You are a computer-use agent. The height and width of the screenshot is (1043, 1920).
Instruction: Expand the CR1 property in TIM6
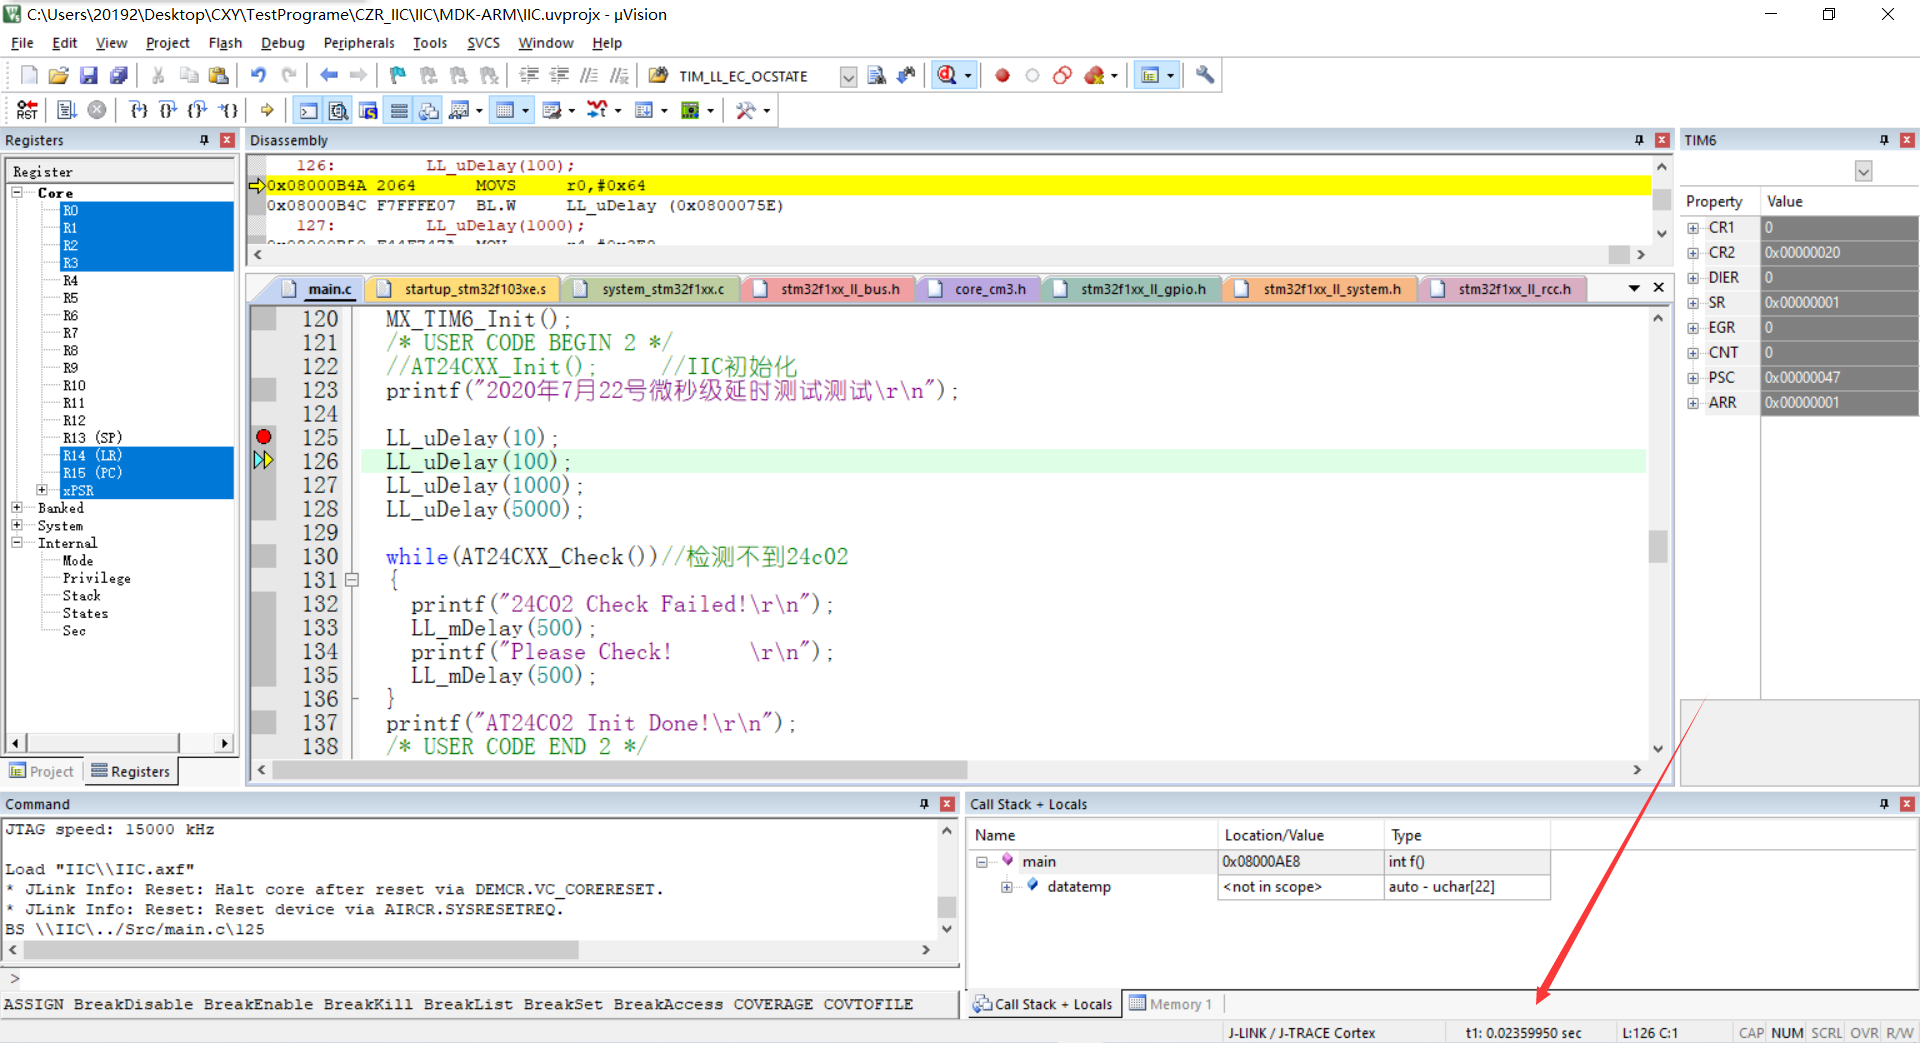(1693, 228)
